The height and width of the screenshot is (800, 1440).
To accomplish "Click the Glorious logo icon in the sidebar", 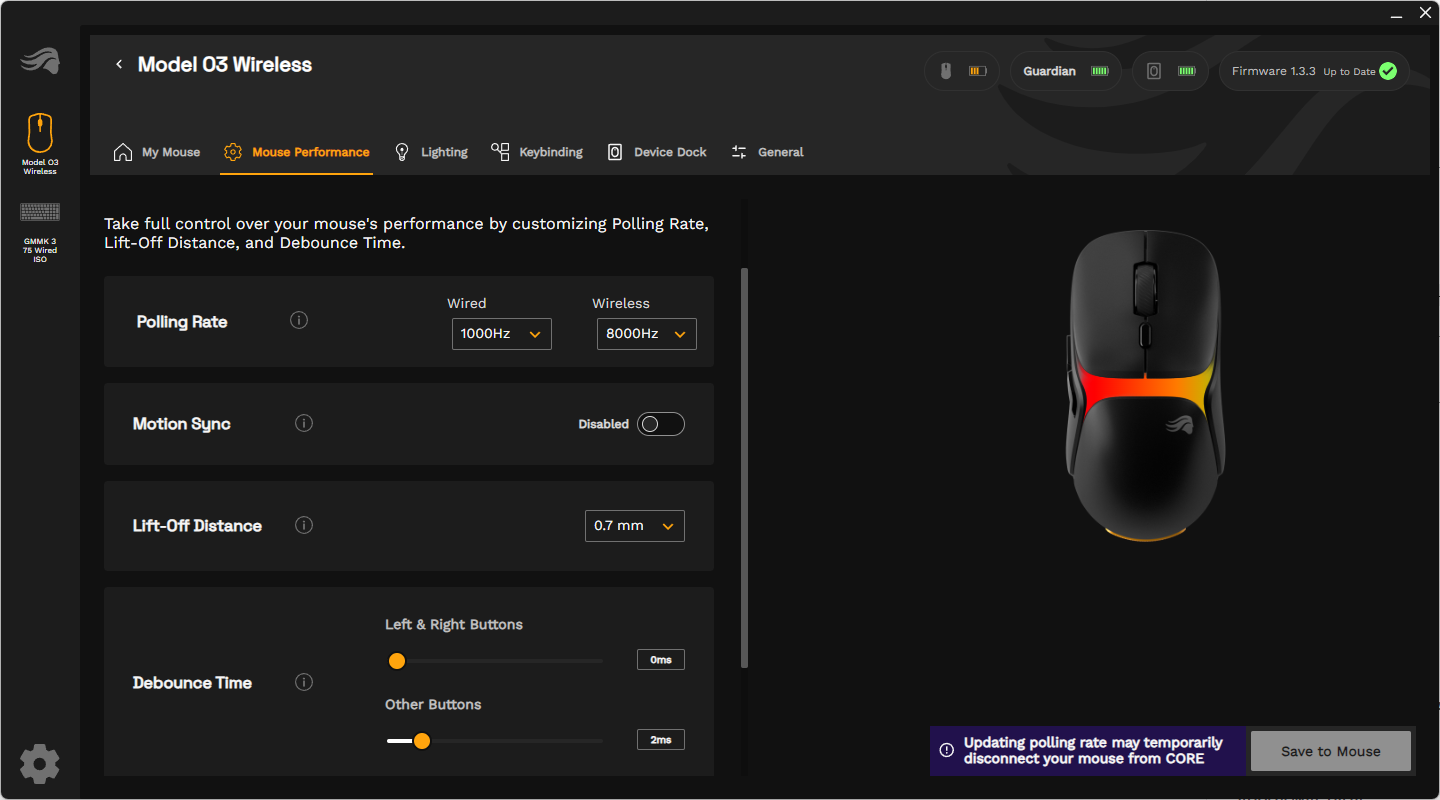I will coord(40,61).
